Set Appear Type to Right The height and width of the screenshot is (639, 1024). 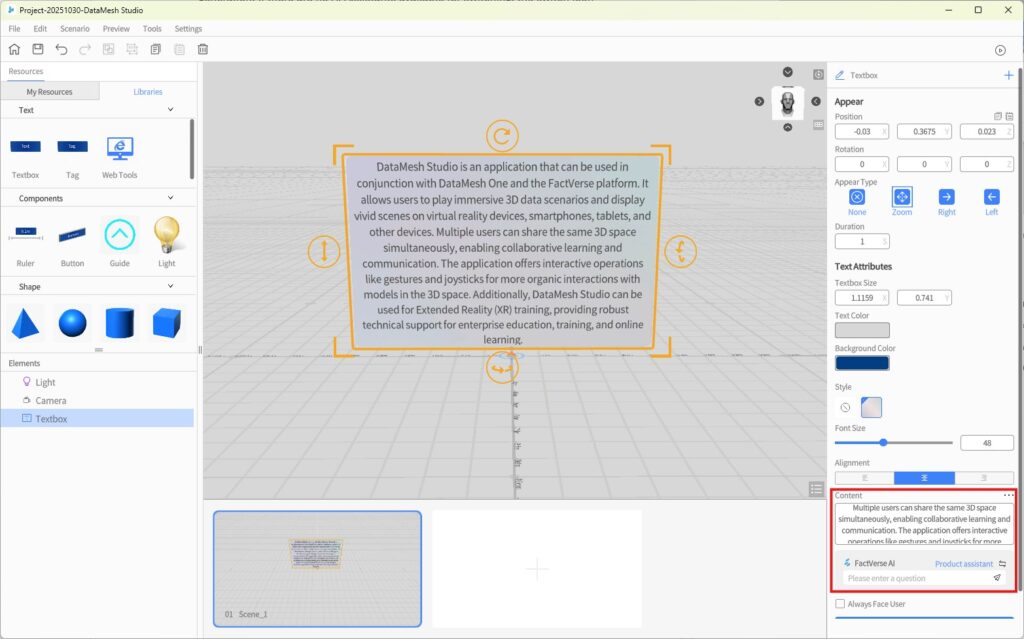point(946,197)
